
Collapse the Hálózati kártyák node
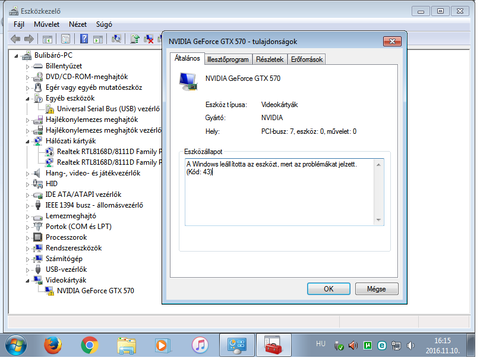pyautogui.click(x=27, y=142)
